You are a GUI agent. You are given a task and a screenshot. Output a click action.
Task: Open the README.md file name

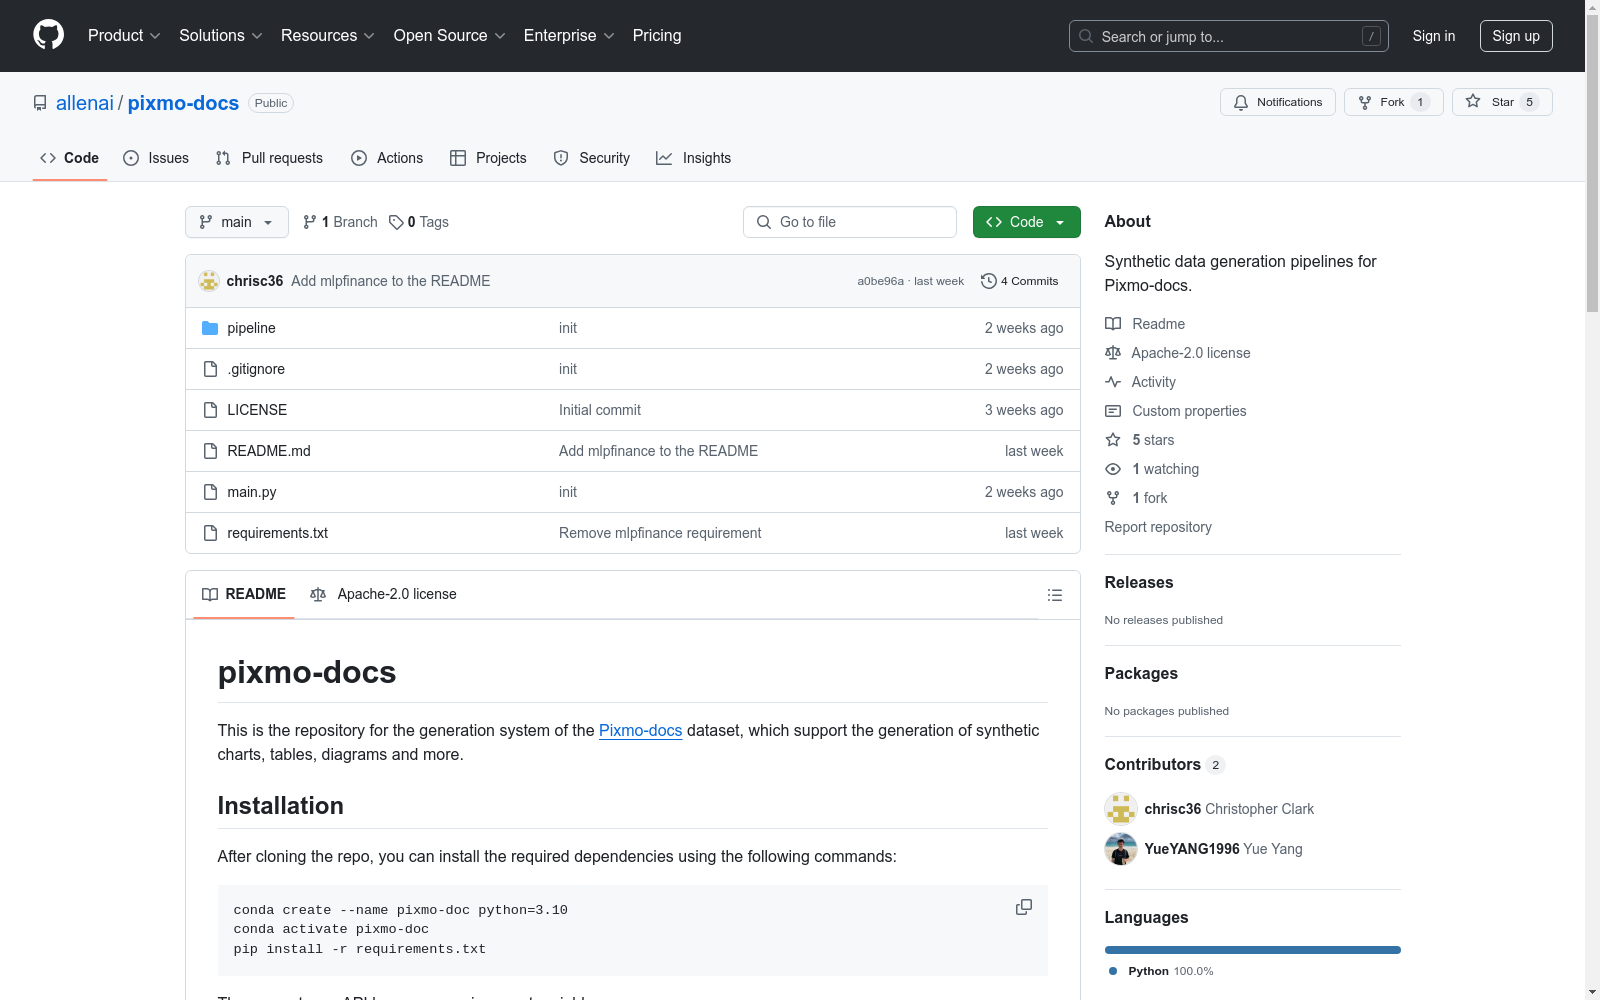pos(269,451)
